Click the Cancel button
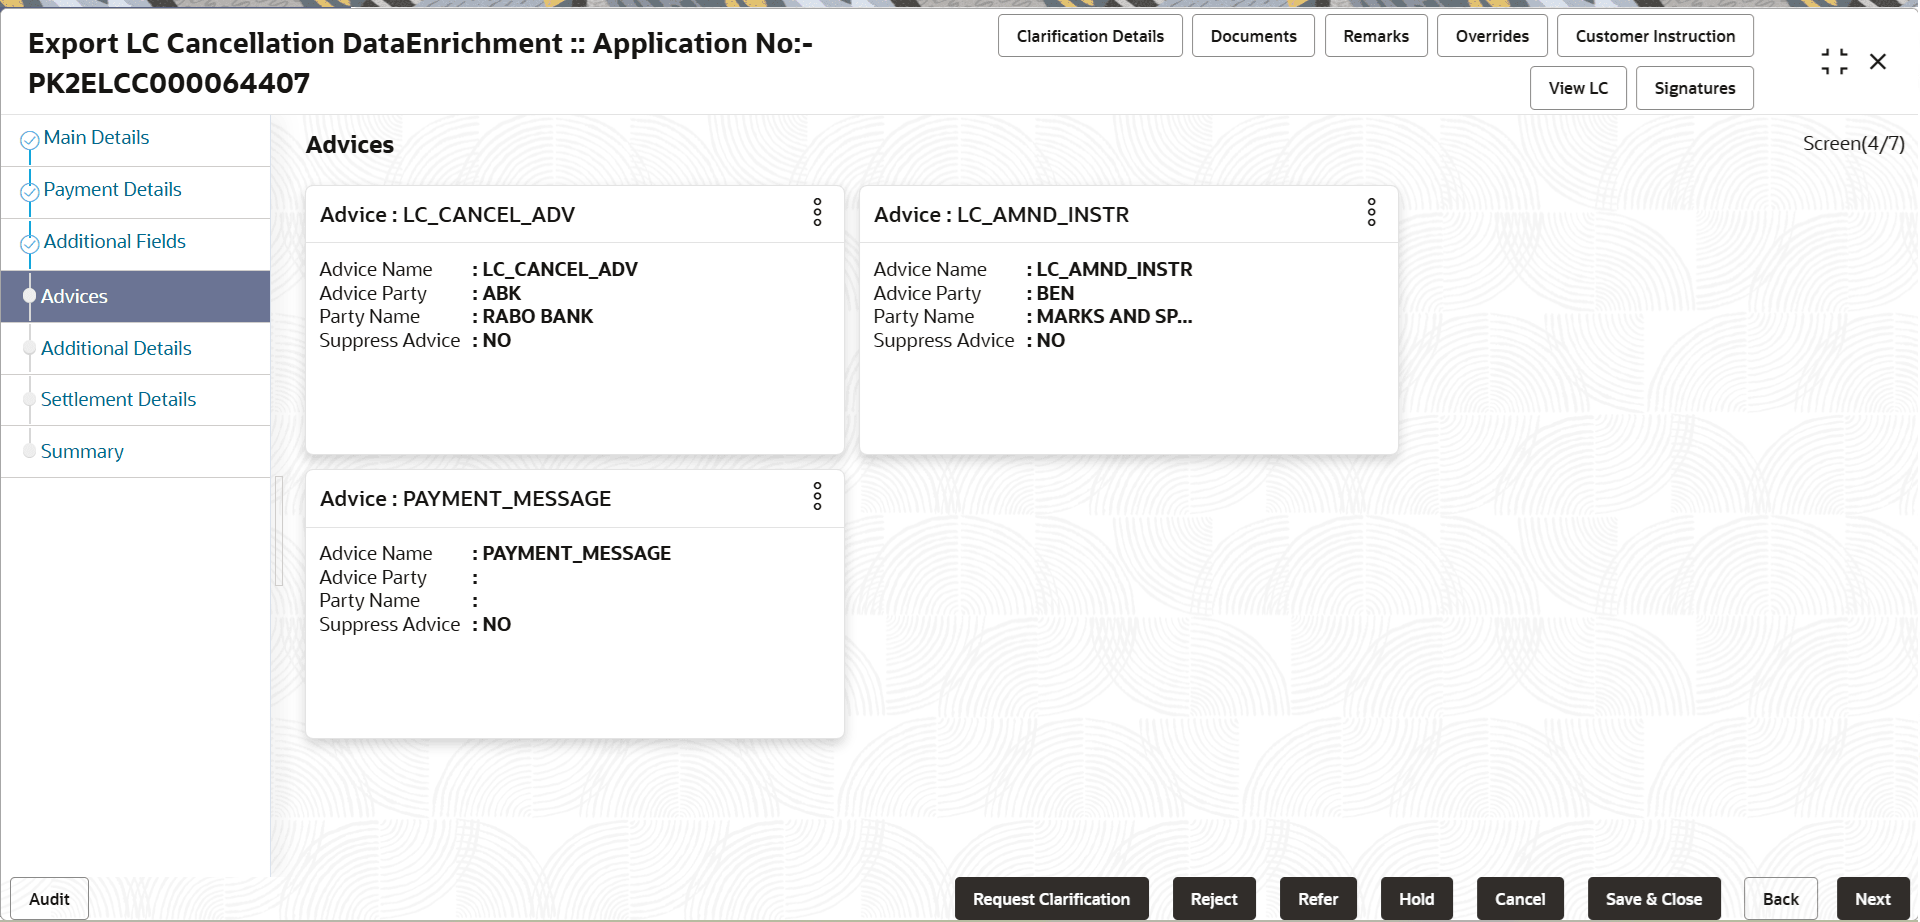1920x922 pixels. [1520, 899]
